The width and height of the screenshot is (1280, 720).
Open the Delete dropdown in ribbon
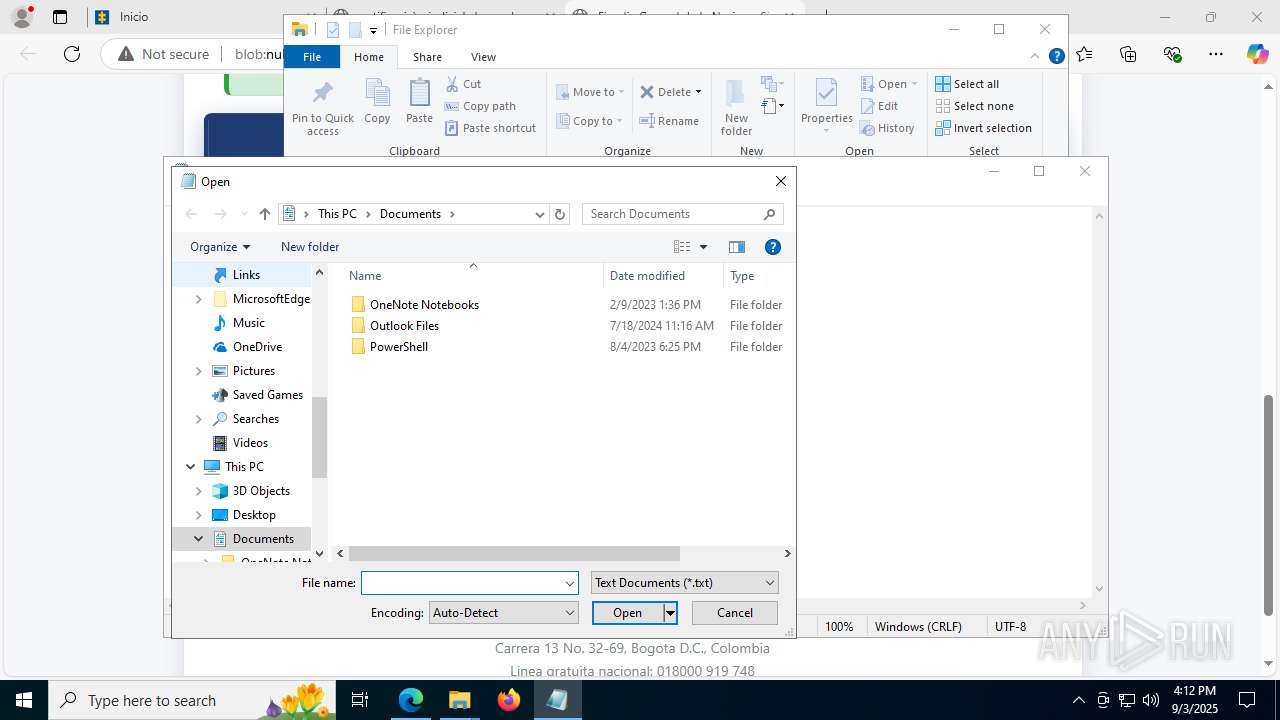(x=698, y=92)
